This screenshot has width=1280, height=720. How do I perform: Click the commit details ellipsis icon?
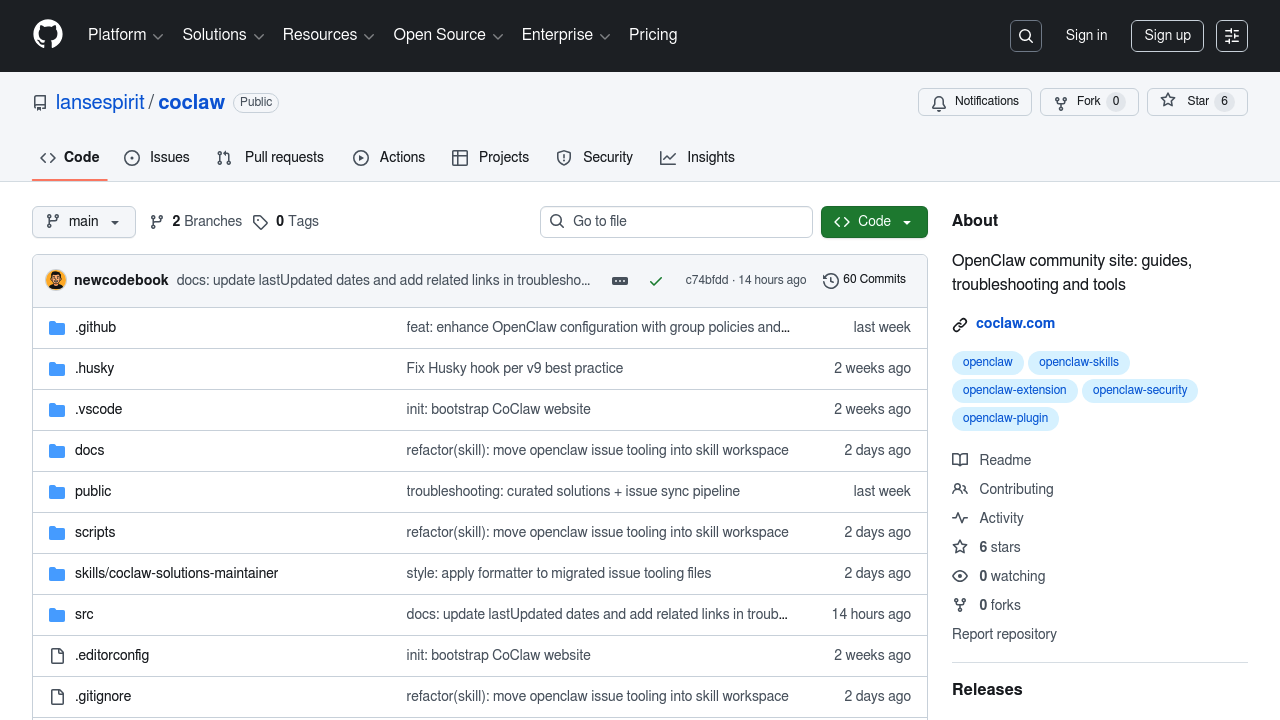pyautogui.click(x=620, y=281)
